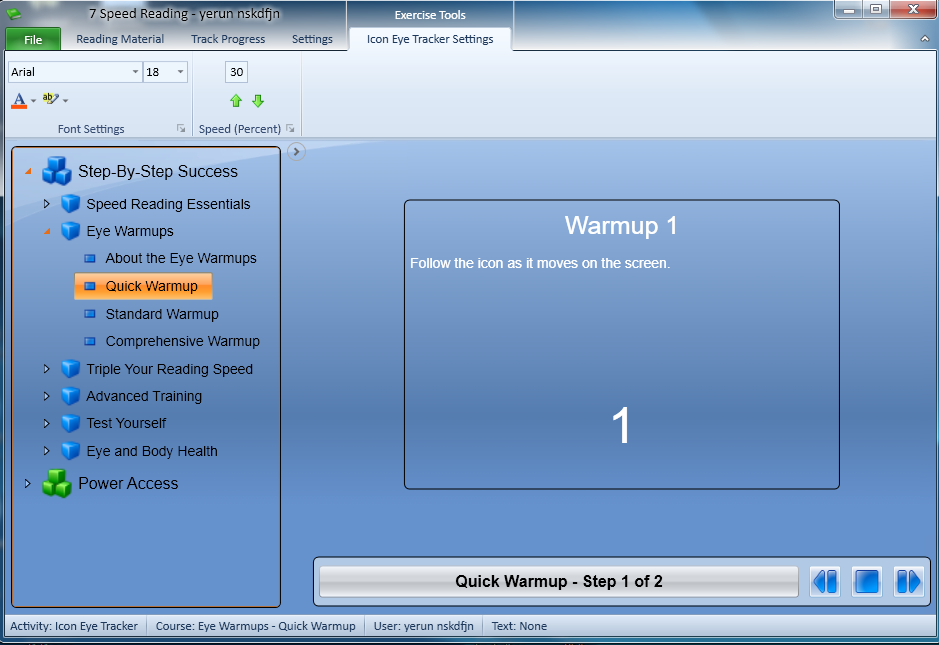Minimize the ribbon with caret icon
The height and width of the screenshot is (645, 939).
point(925,39)
